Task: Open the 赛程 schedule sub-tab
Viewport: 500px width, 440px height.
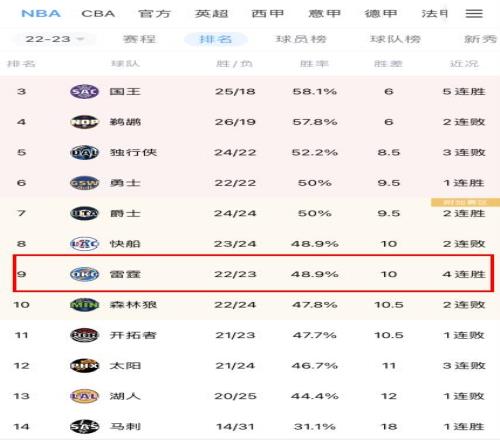Action: (x=139, y=39)
